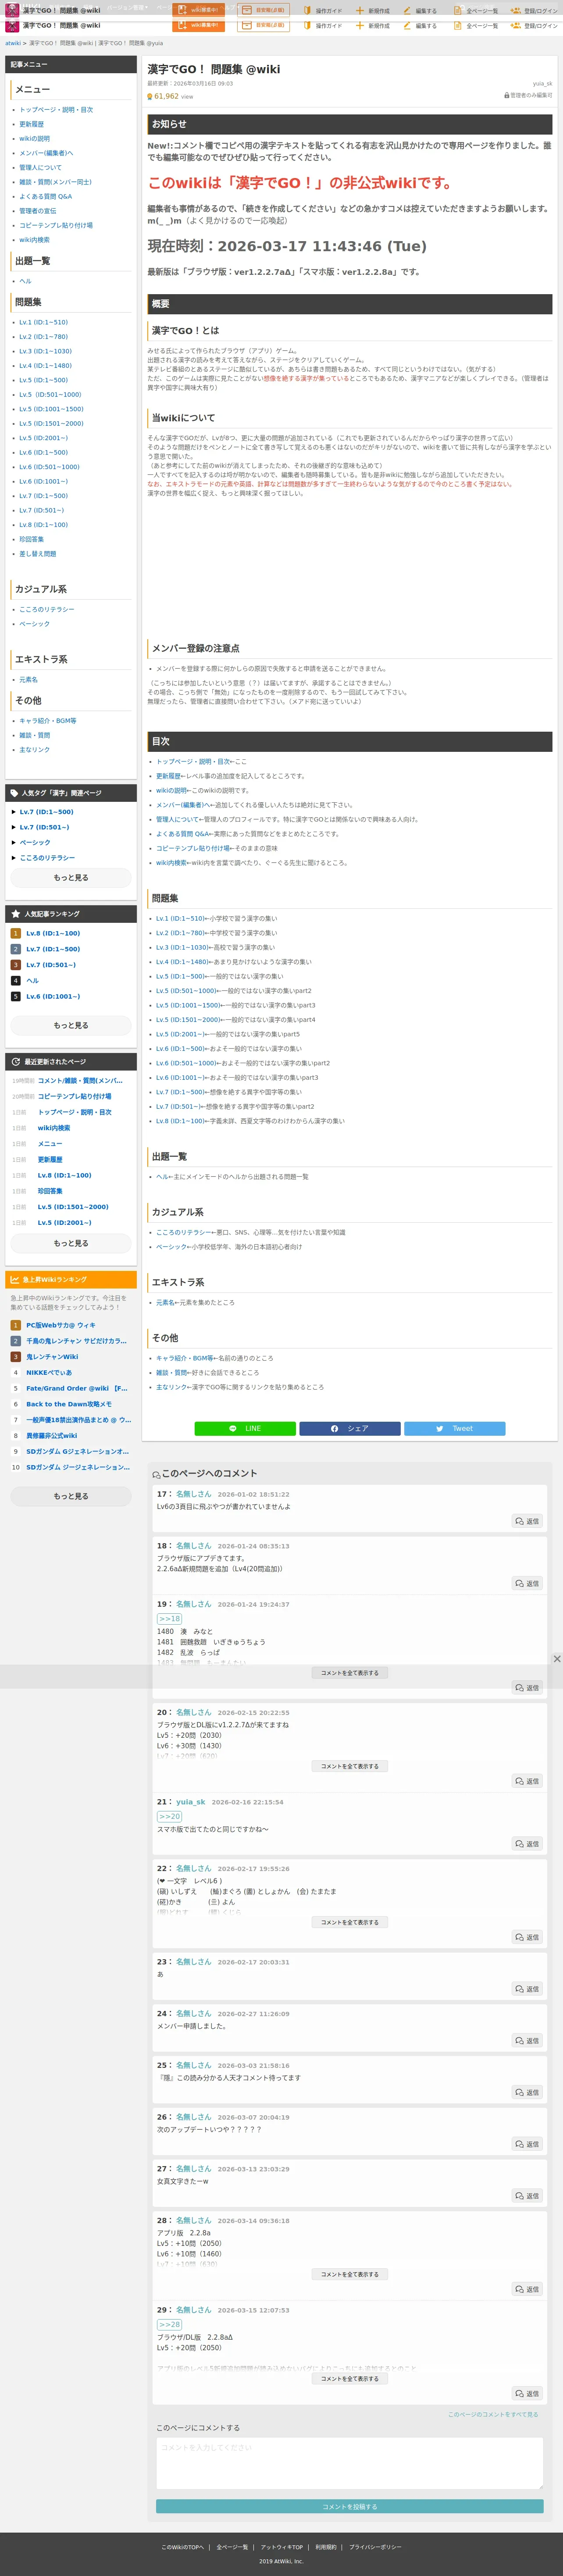Open trending wiki PC版Webサカ@ ウィキ
The height and width of the screenshot is (2576, 563).
point(61,1325)
